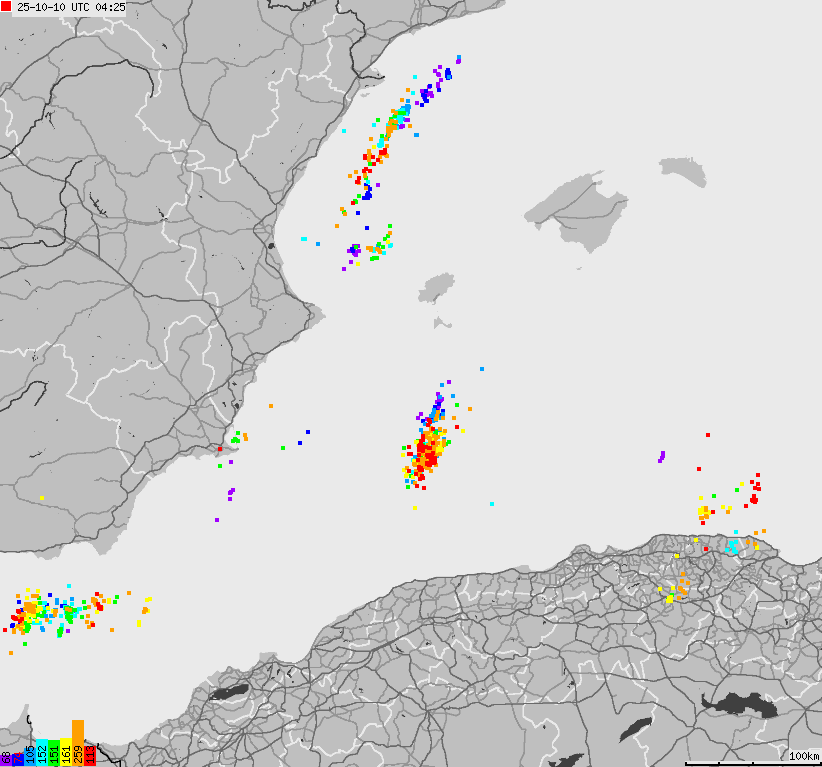The image size is (822, 767).
Task: Click the orange strike cluster in bottom-left sea
Action: point(31,608)
